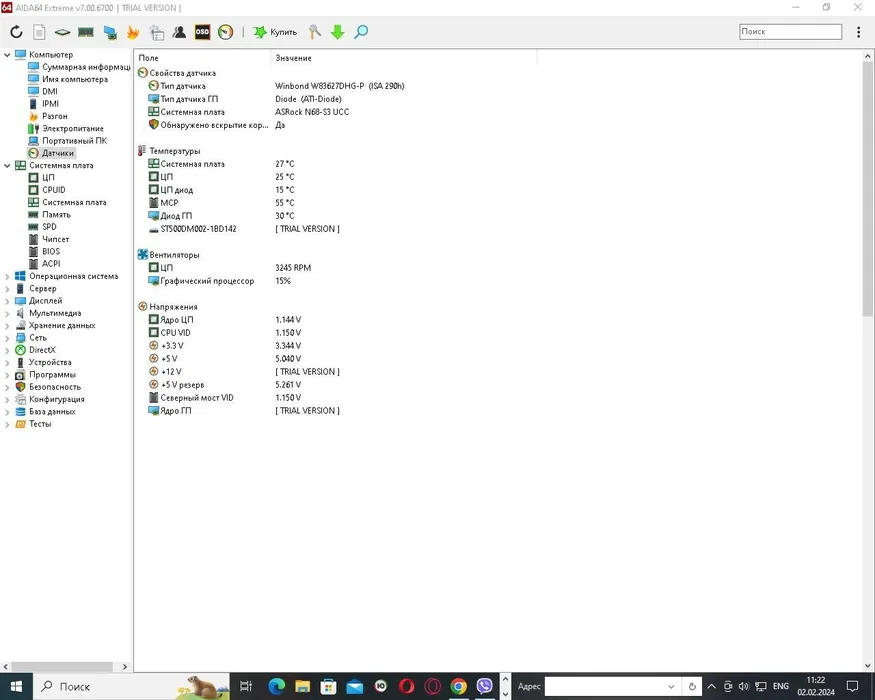
Task: Expand the Операционная система node
Action: (x=8, y=277)
